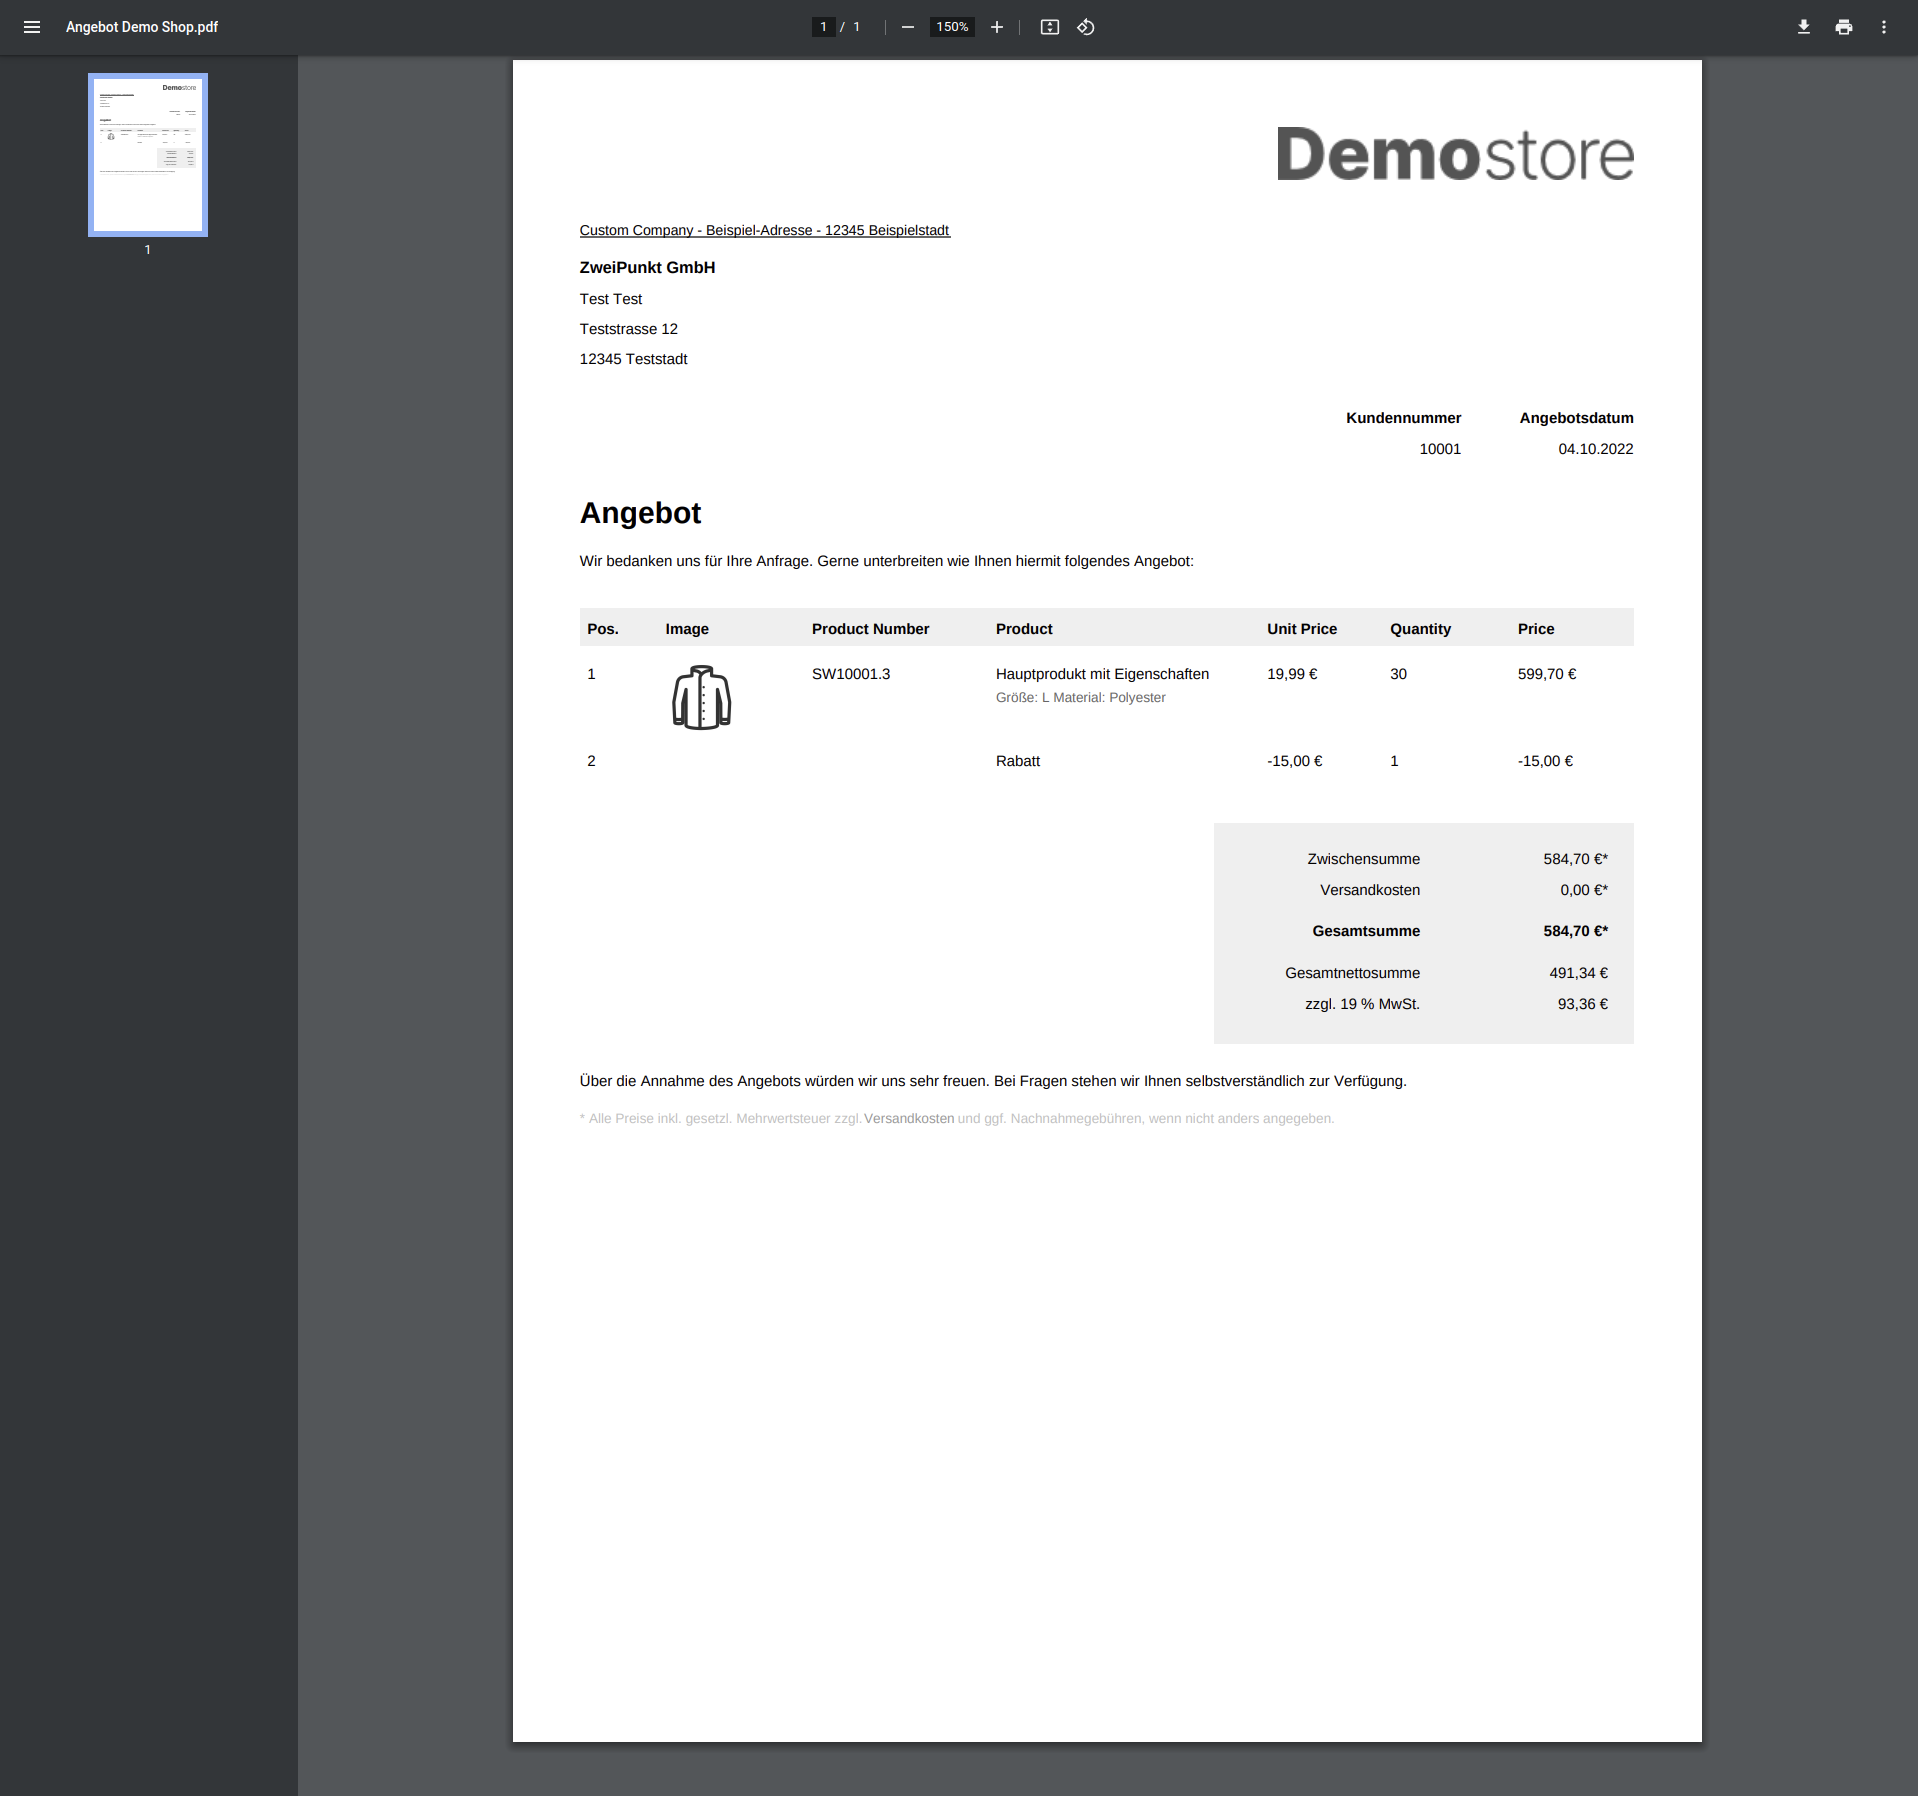Image resolution: width=1918 pixels, height=1796 pixels.
Task: Click 'Versandkosten' label in totals box
Action: [1369, 890]
